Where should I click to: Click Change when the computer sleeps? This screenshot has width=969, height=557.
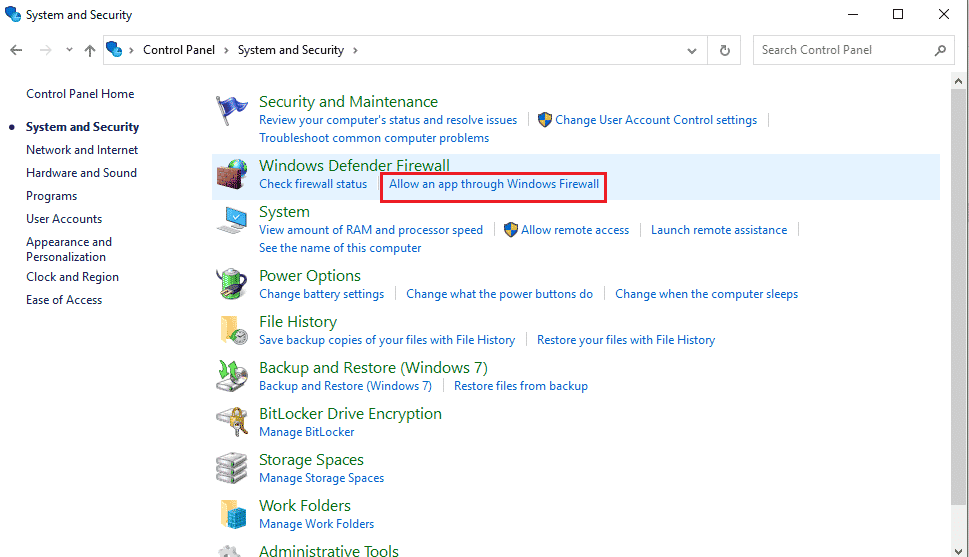pyautogui.click(x=706, y=294)
